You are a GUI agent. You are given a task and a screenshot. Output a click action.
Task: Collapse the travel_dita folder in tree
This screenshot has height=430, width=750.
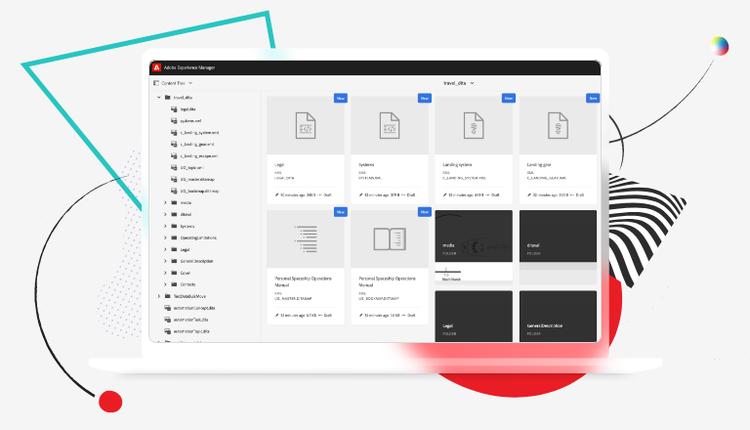pyautogui.click(x=158, y=97)
